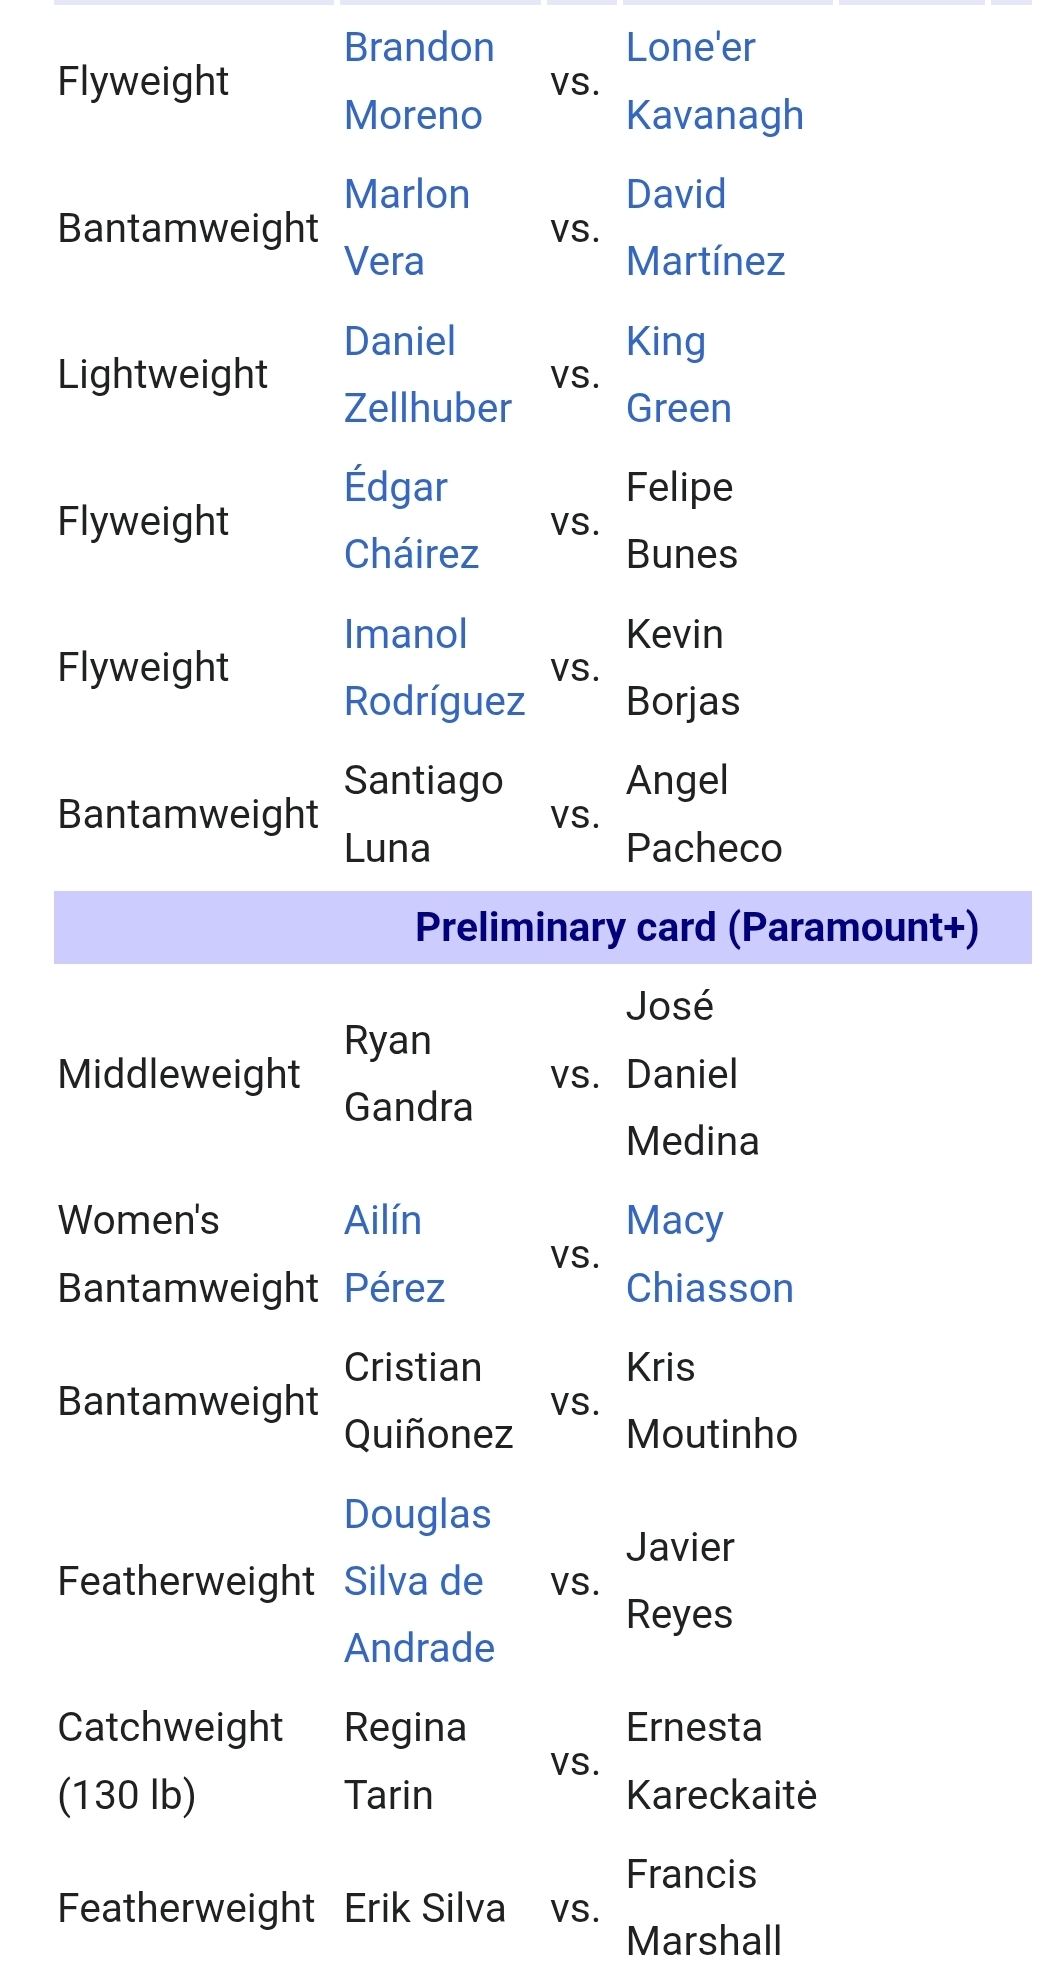The height and width of the screenshot is (1963, 1048).
Task: Click the Douglas Silva de Andrade link
Action: [418, 1580]
